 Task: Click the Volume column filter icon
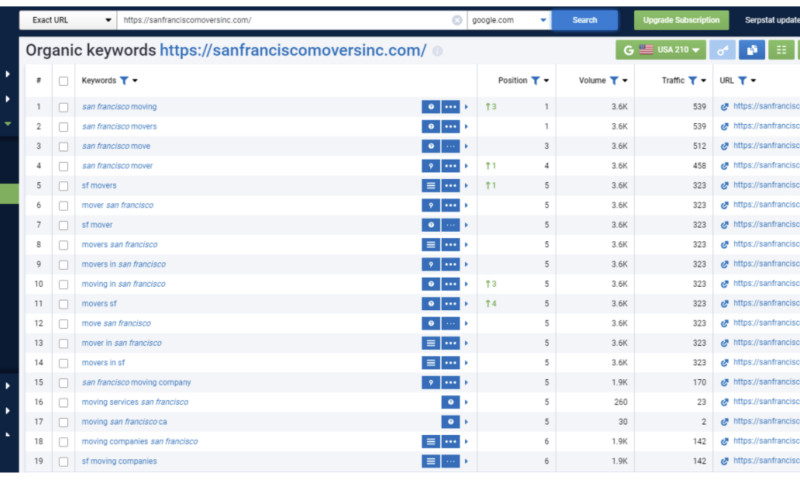tap(614, 81)
